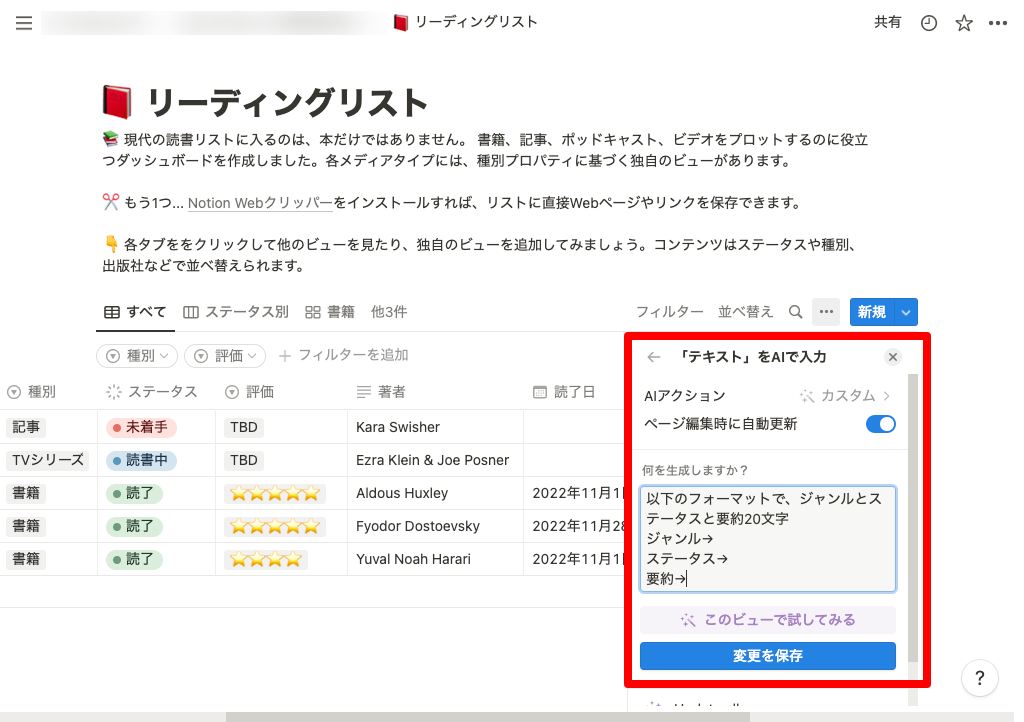Open database view options ellipsis

[826, 312]
